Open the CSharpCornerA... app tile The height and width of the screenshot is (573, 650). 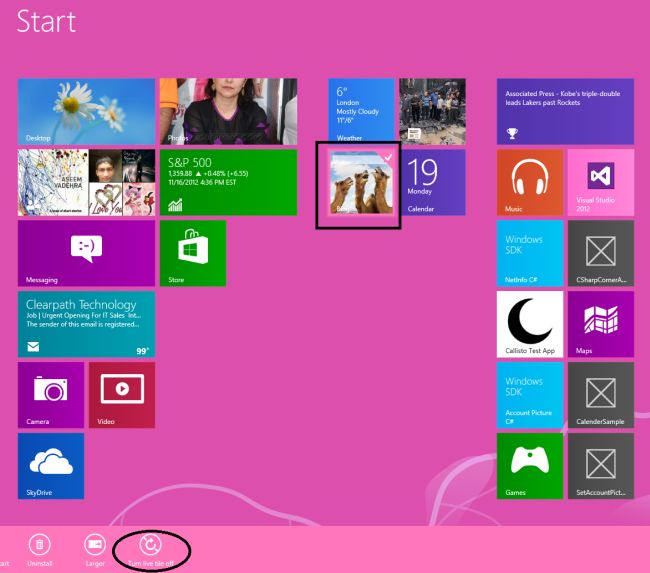601,253
